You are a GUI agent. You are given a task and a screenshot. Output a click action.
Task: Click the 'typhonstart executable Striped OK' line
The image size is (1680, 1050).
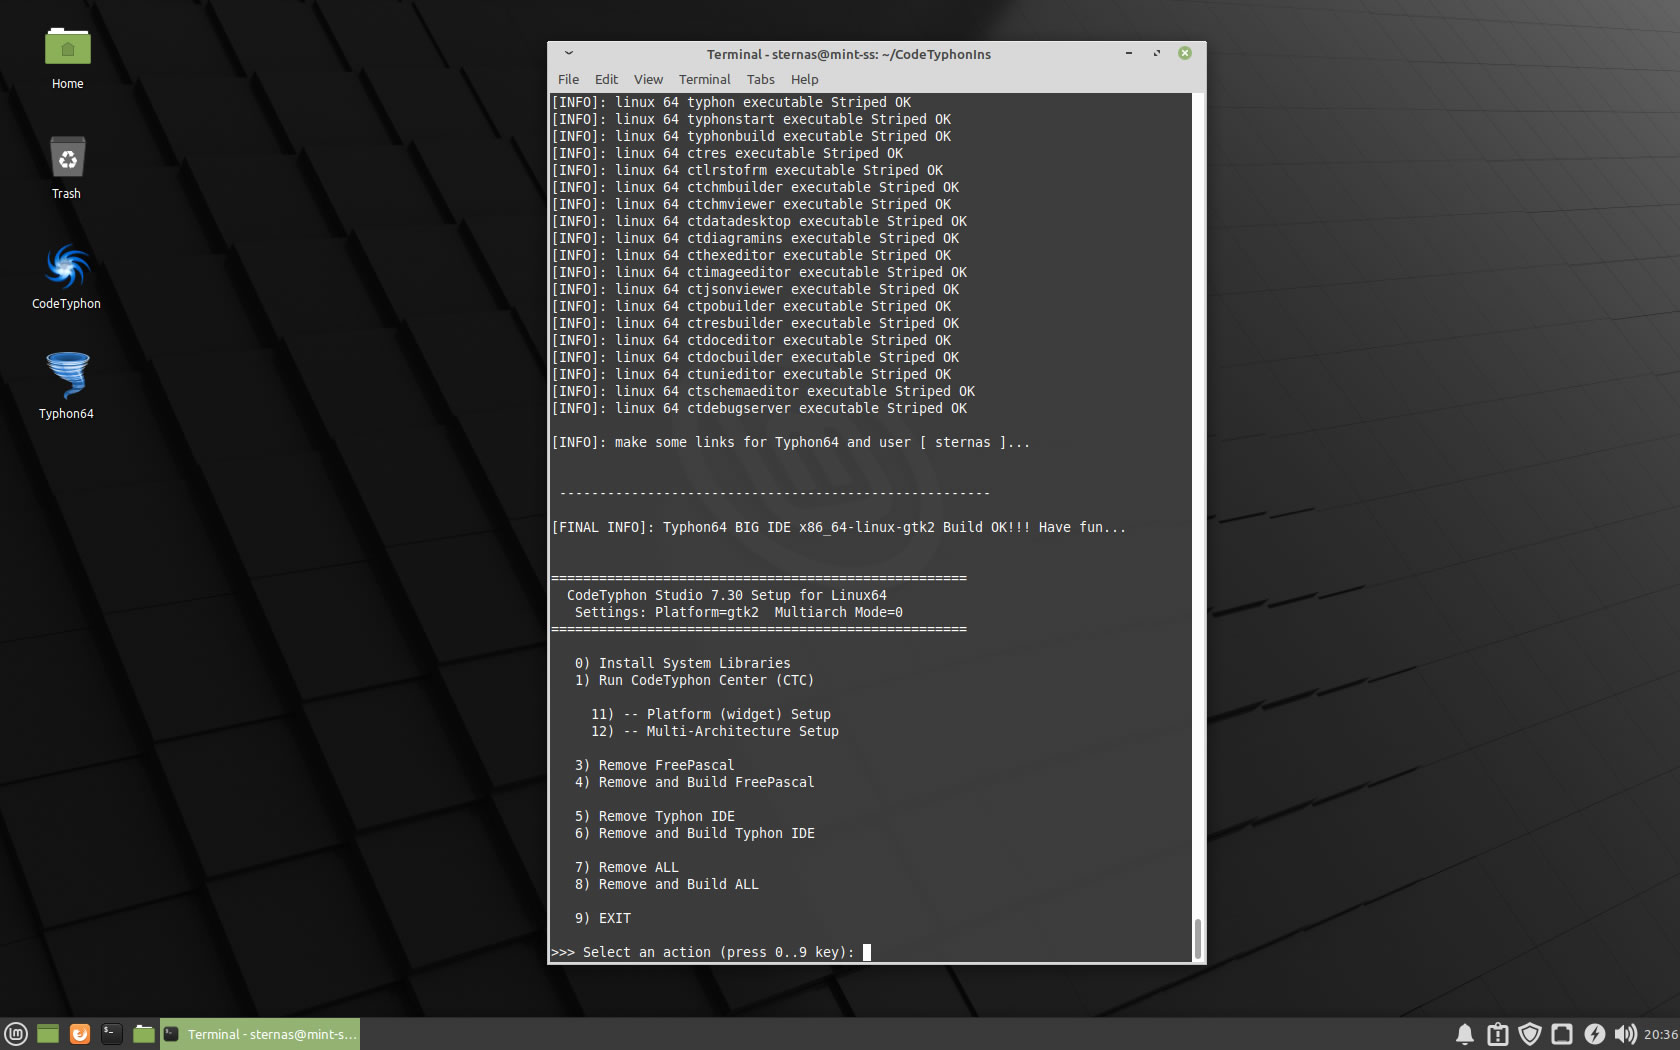coord(750,119)
